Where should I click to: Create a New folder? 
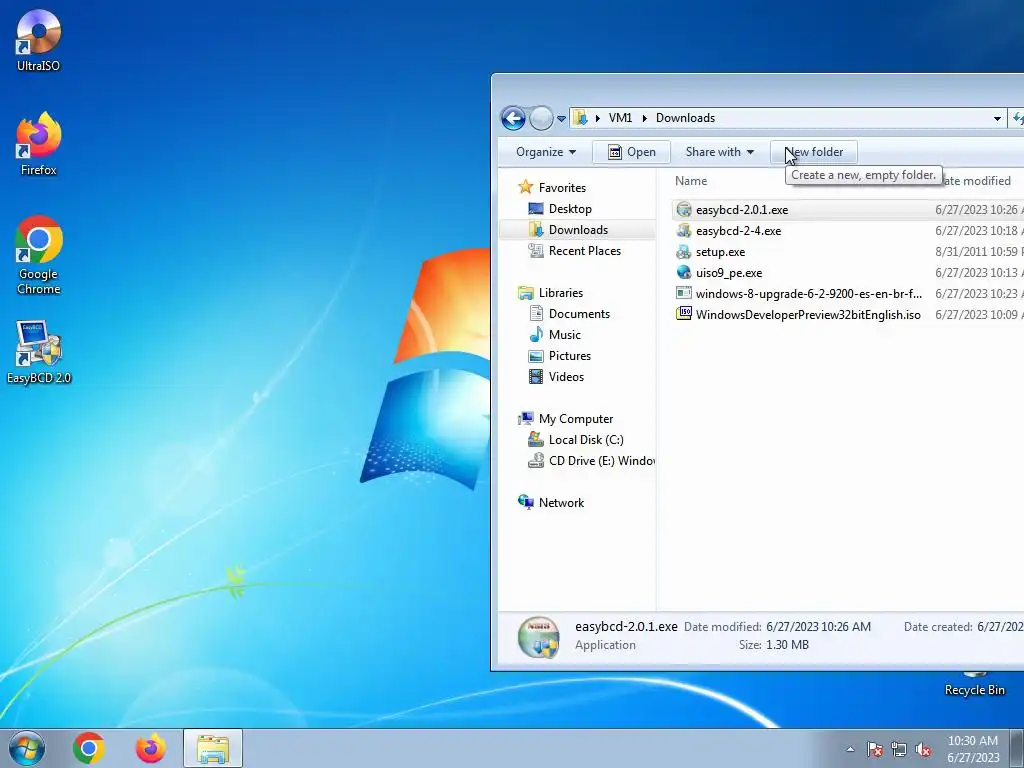click(x=814, y=152)
